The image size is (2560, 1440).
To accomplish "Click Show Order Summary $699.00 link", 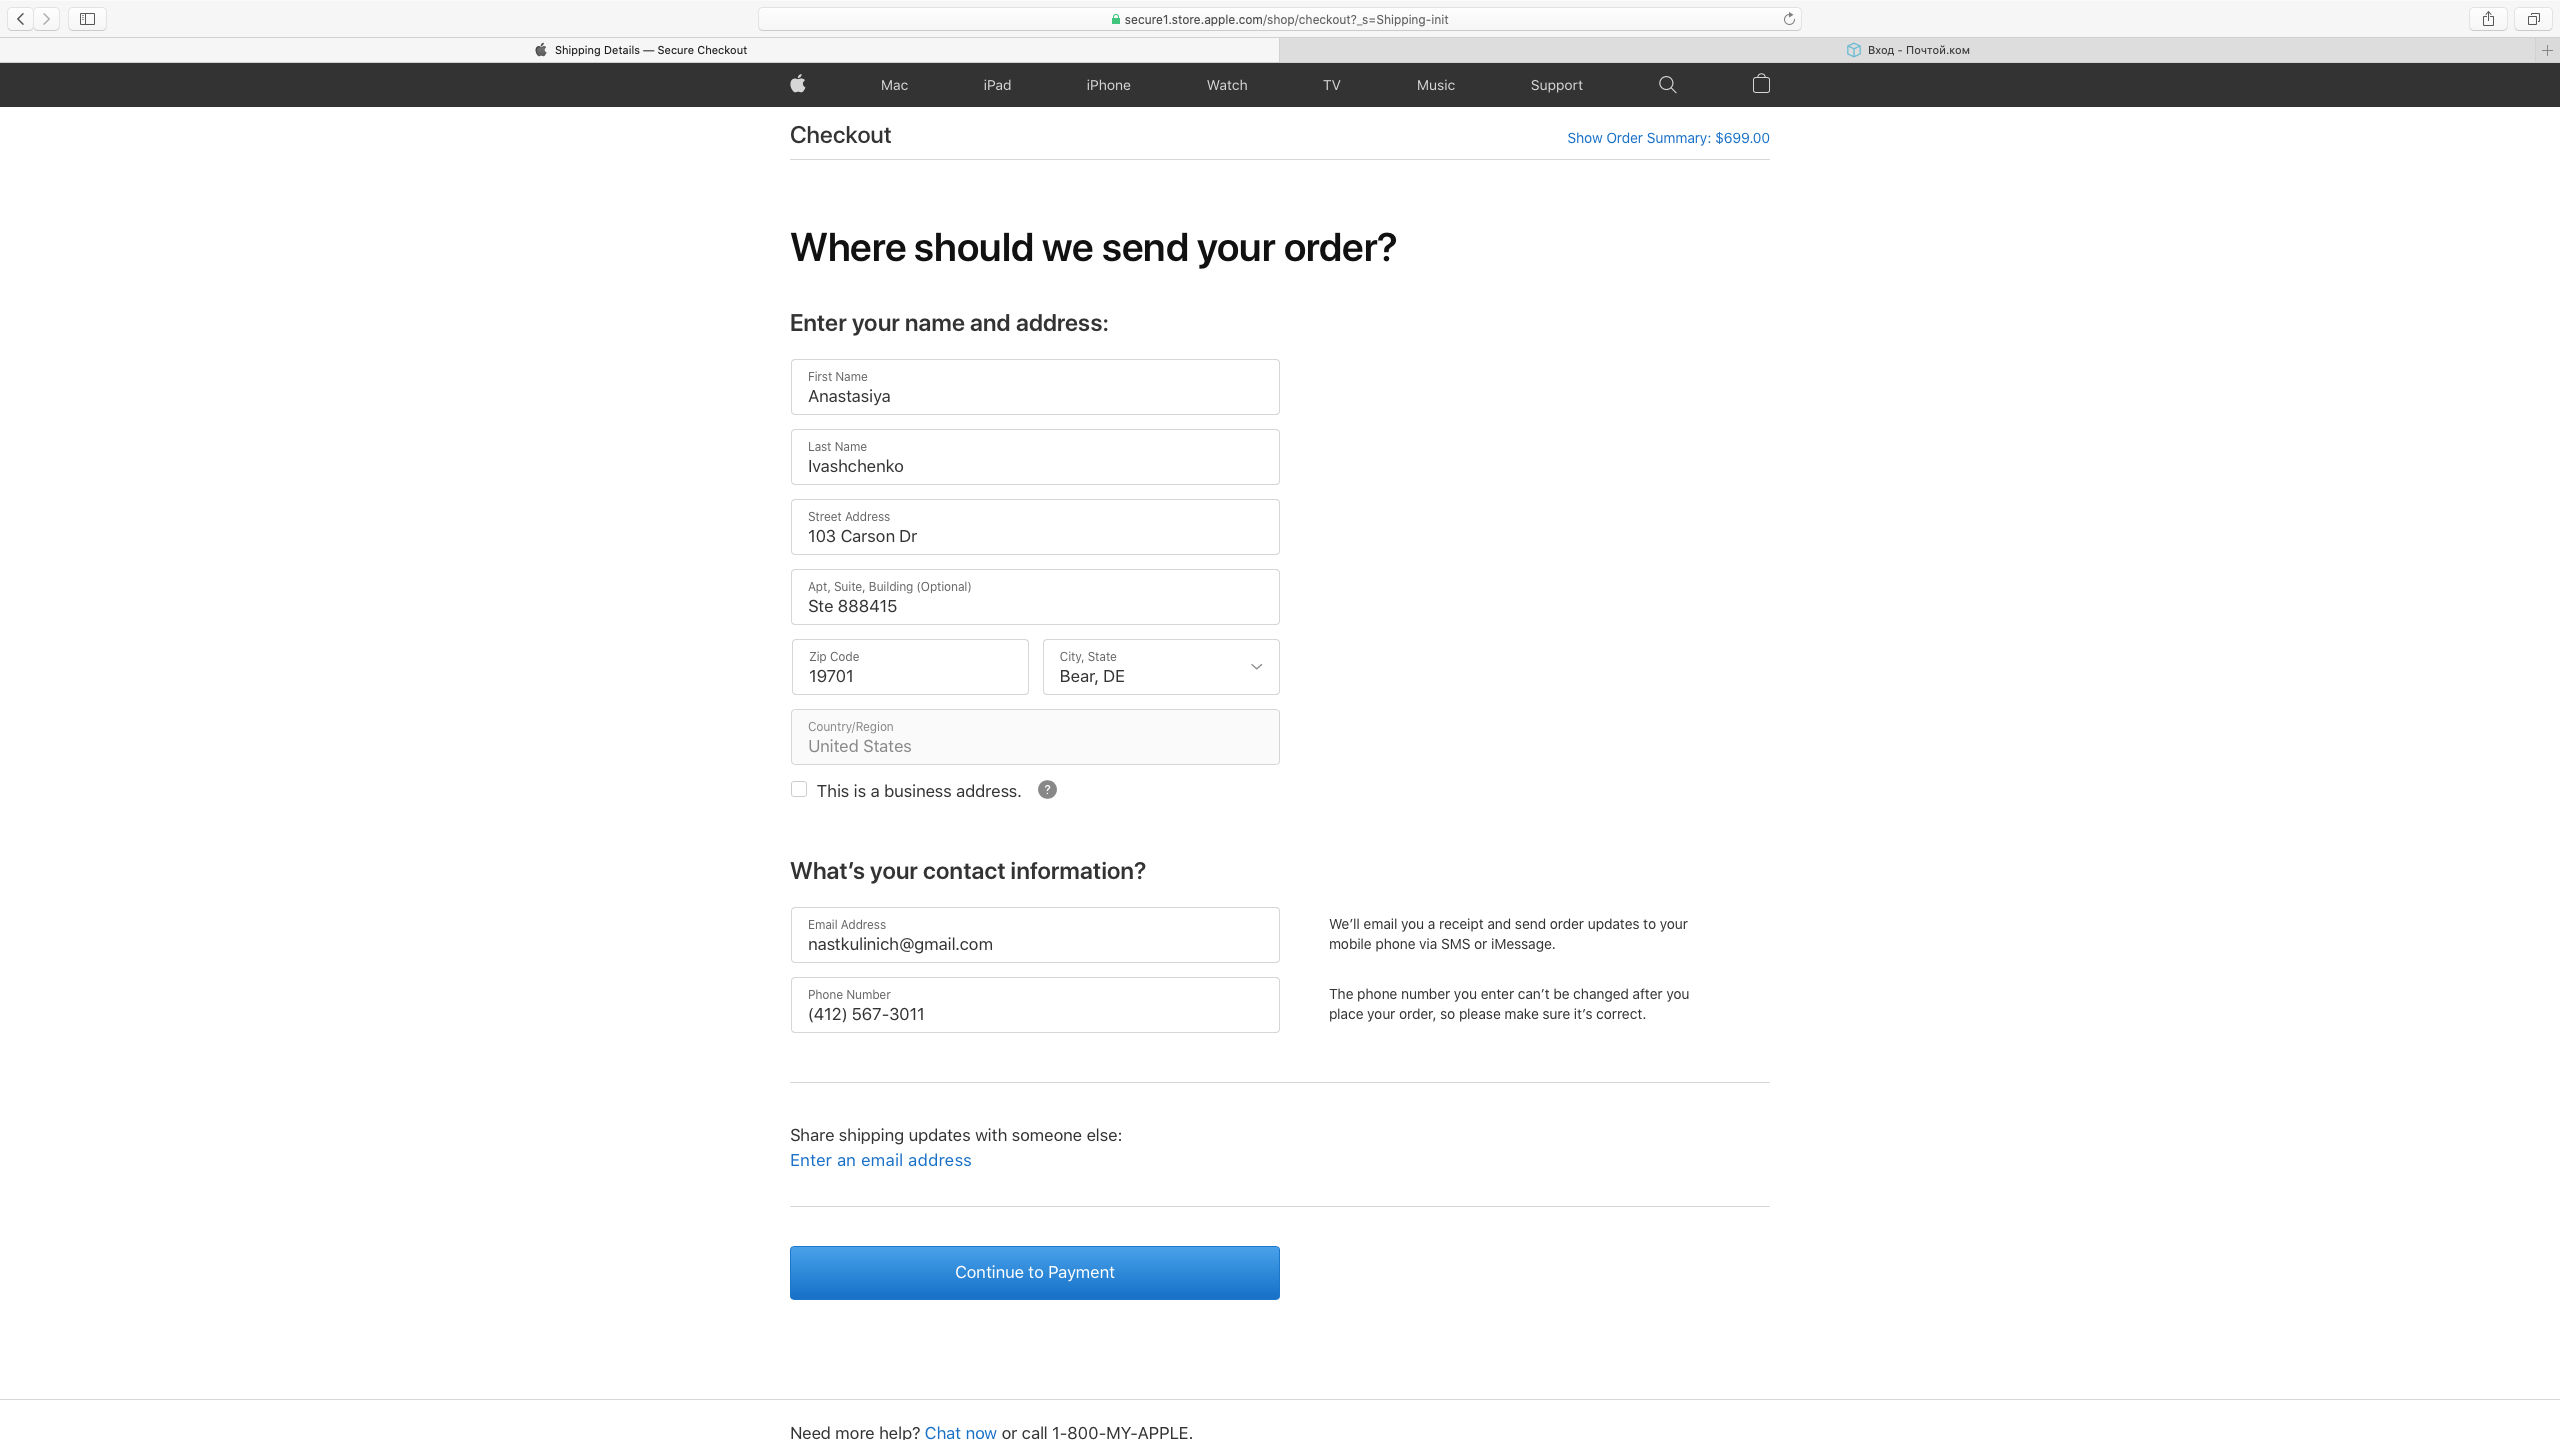I will (1668, 138).
